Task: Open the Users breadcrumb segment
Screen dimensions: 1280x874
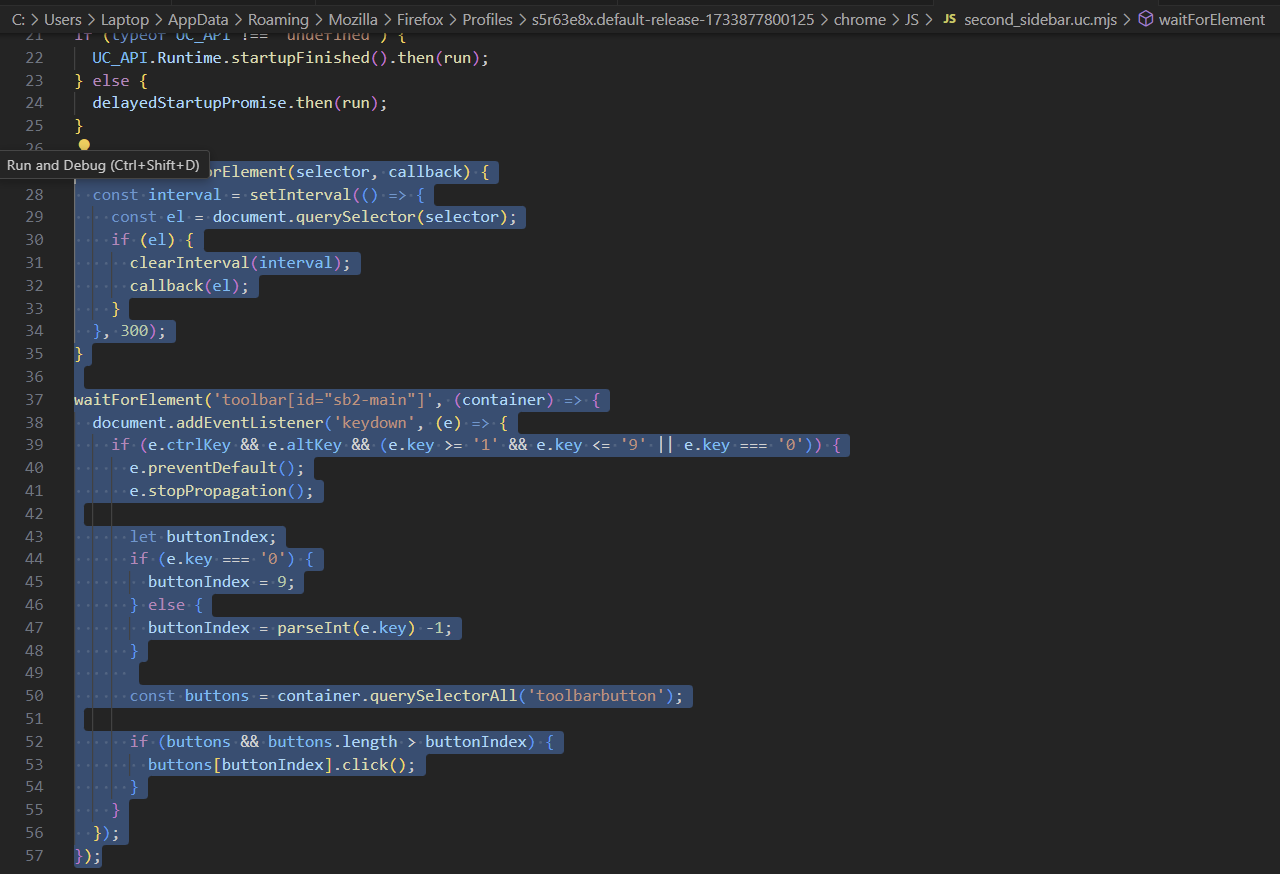Action: 62,19
